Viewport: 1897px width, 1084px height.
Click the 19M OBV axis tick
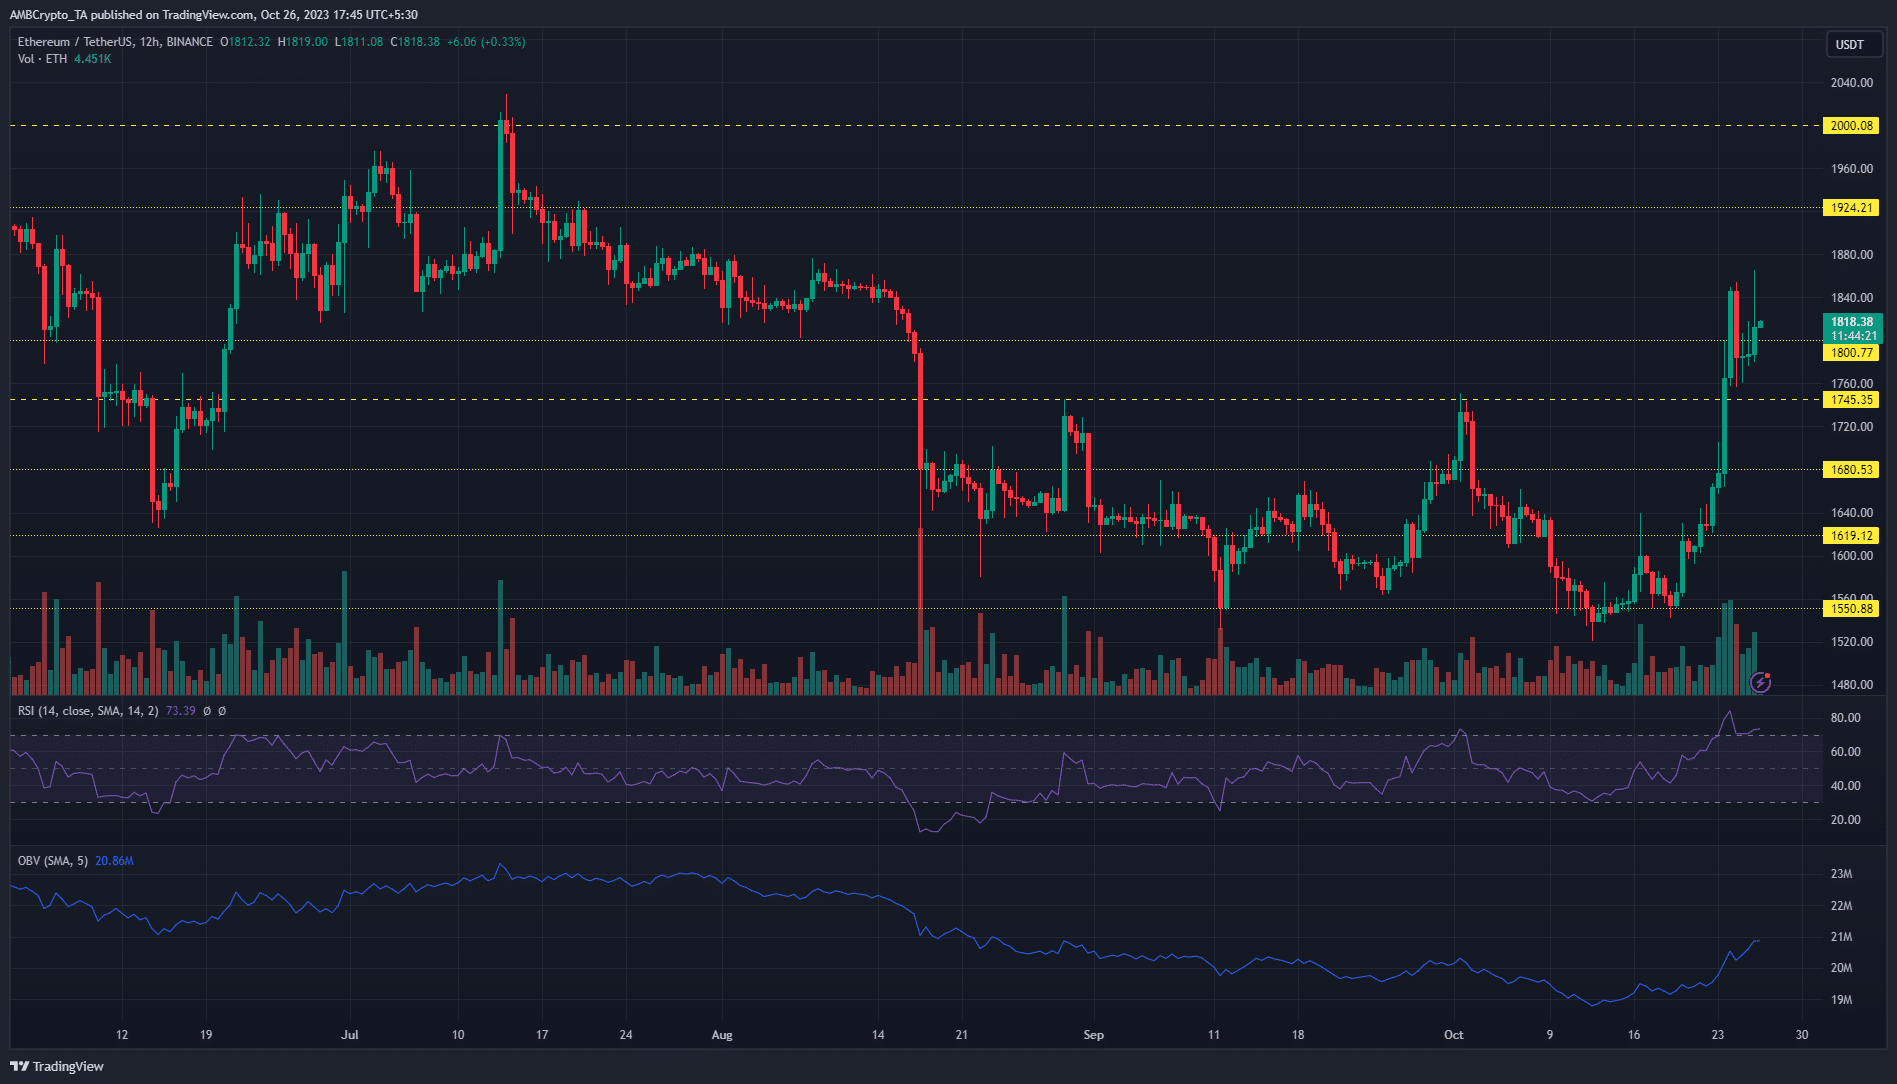[1841, 1000]
